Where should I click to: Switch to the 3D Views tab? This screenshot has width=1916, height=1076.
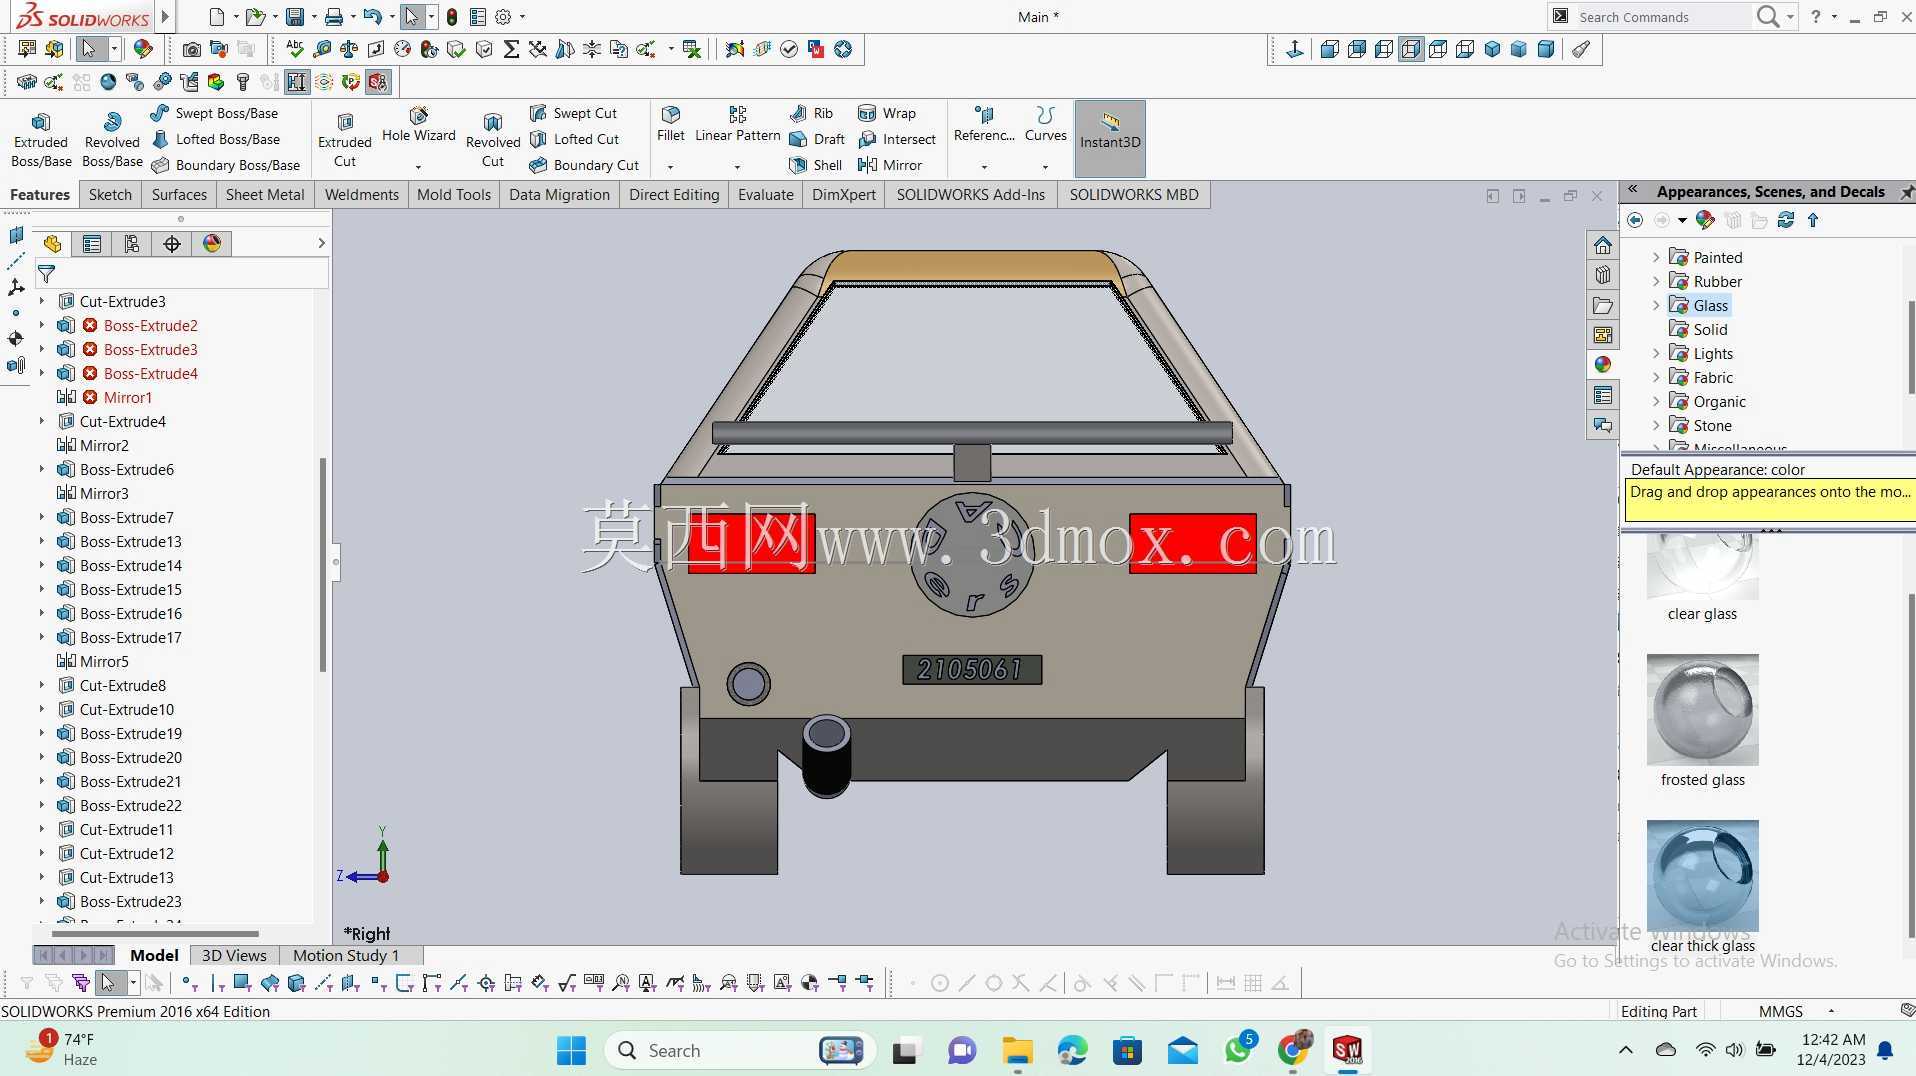(x=234, y=955)
